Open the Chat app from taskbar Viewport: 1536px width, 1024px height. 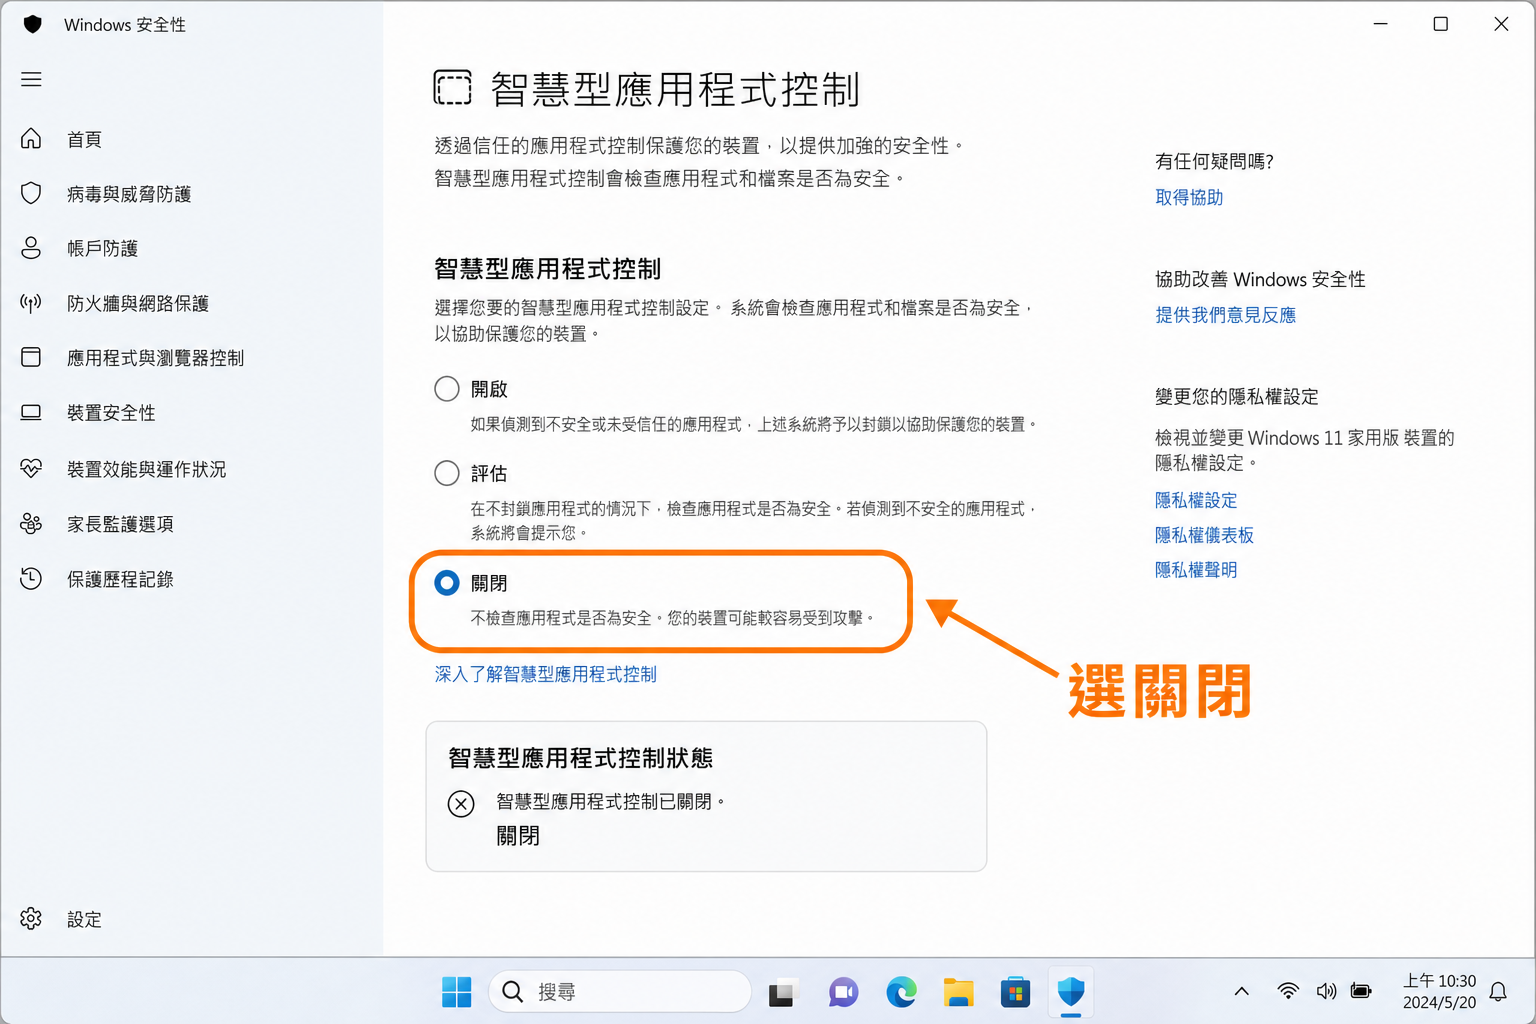[x=843, y=992]
